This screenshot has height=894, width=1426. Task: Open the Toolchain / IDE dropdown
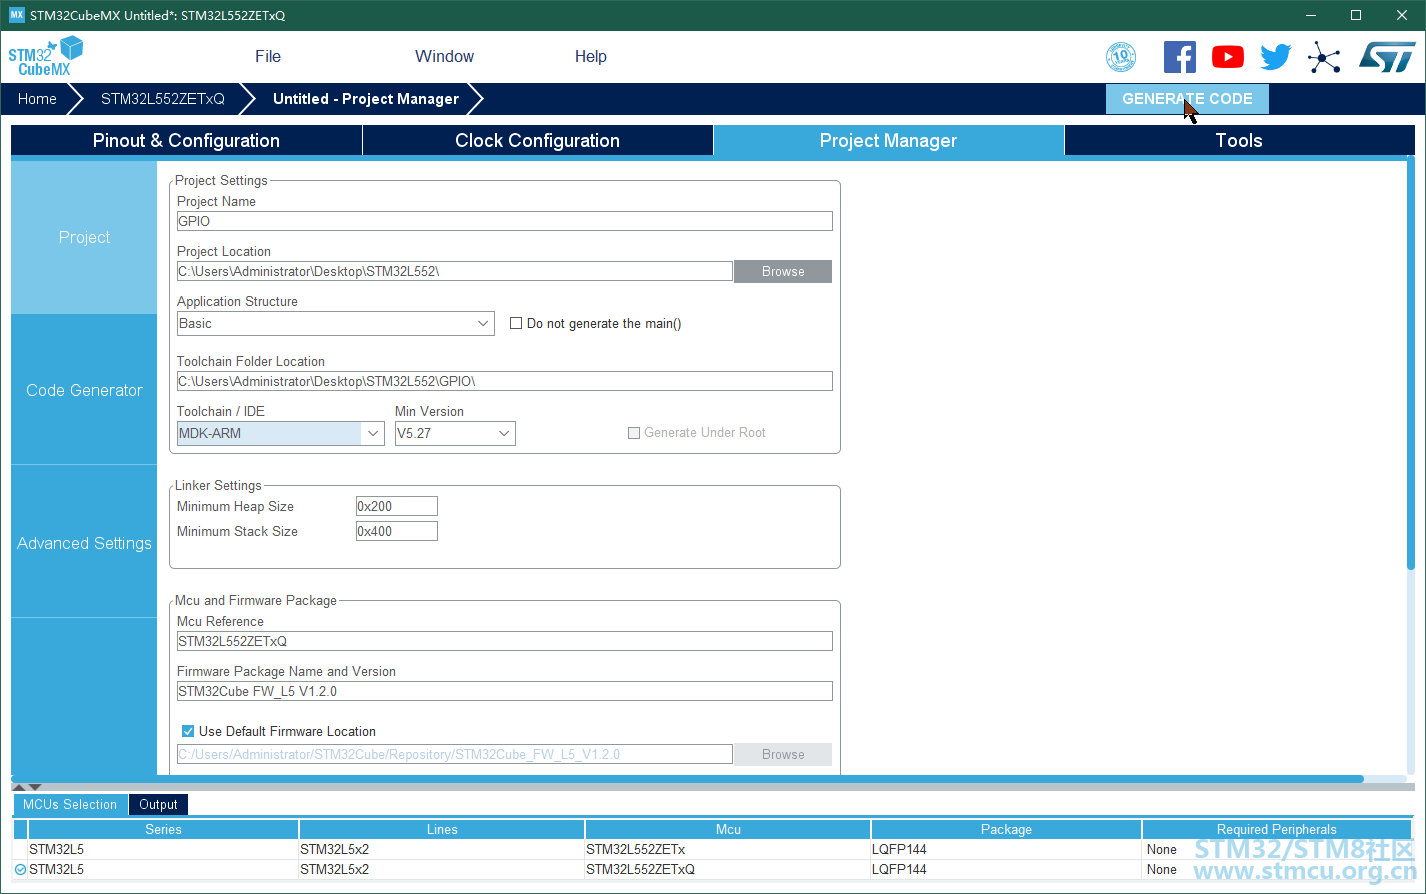[x=280, y=433]
